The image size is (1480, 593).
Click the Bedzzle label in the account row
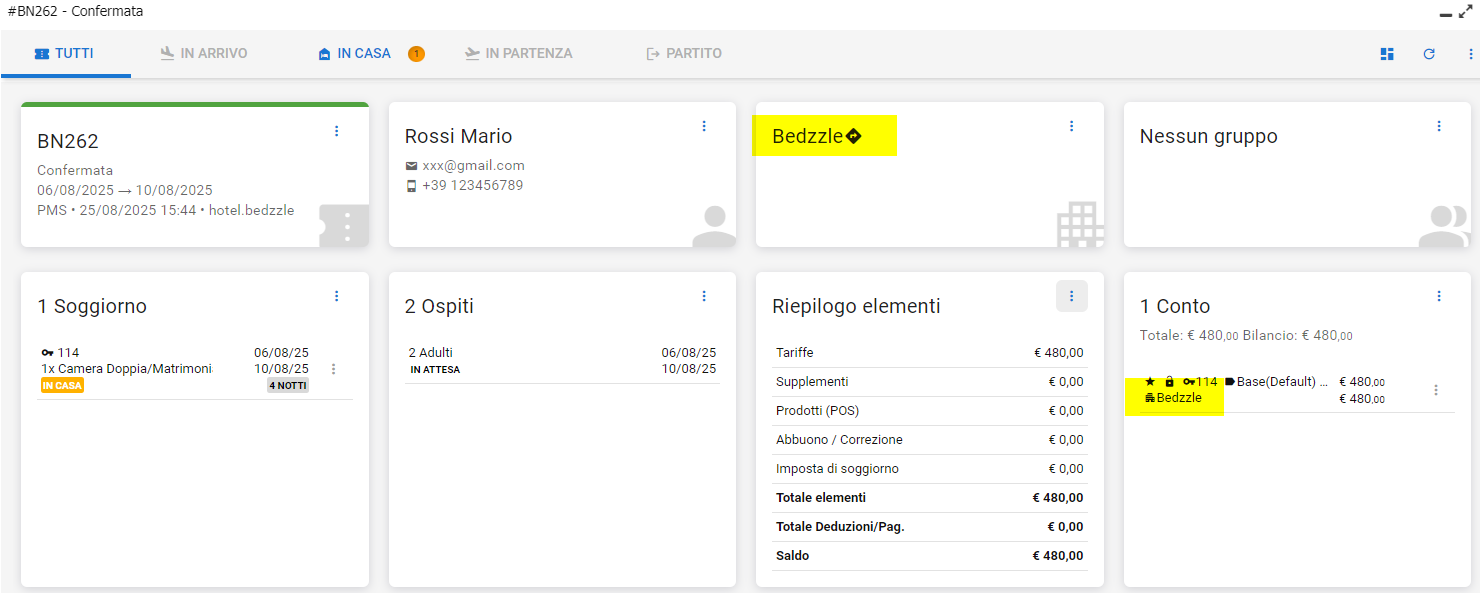1178,398
